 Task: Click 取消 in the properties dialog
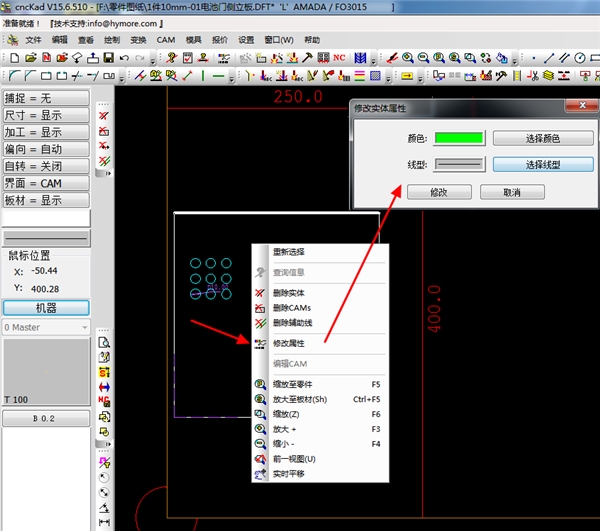[512, 192]
